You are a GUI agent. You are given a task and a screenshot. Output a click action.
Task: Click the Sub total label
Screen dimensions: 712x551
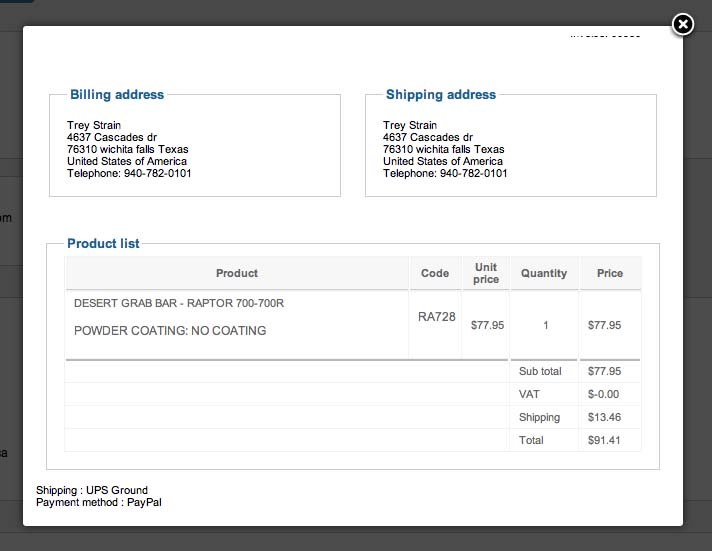tap(540, 371)
